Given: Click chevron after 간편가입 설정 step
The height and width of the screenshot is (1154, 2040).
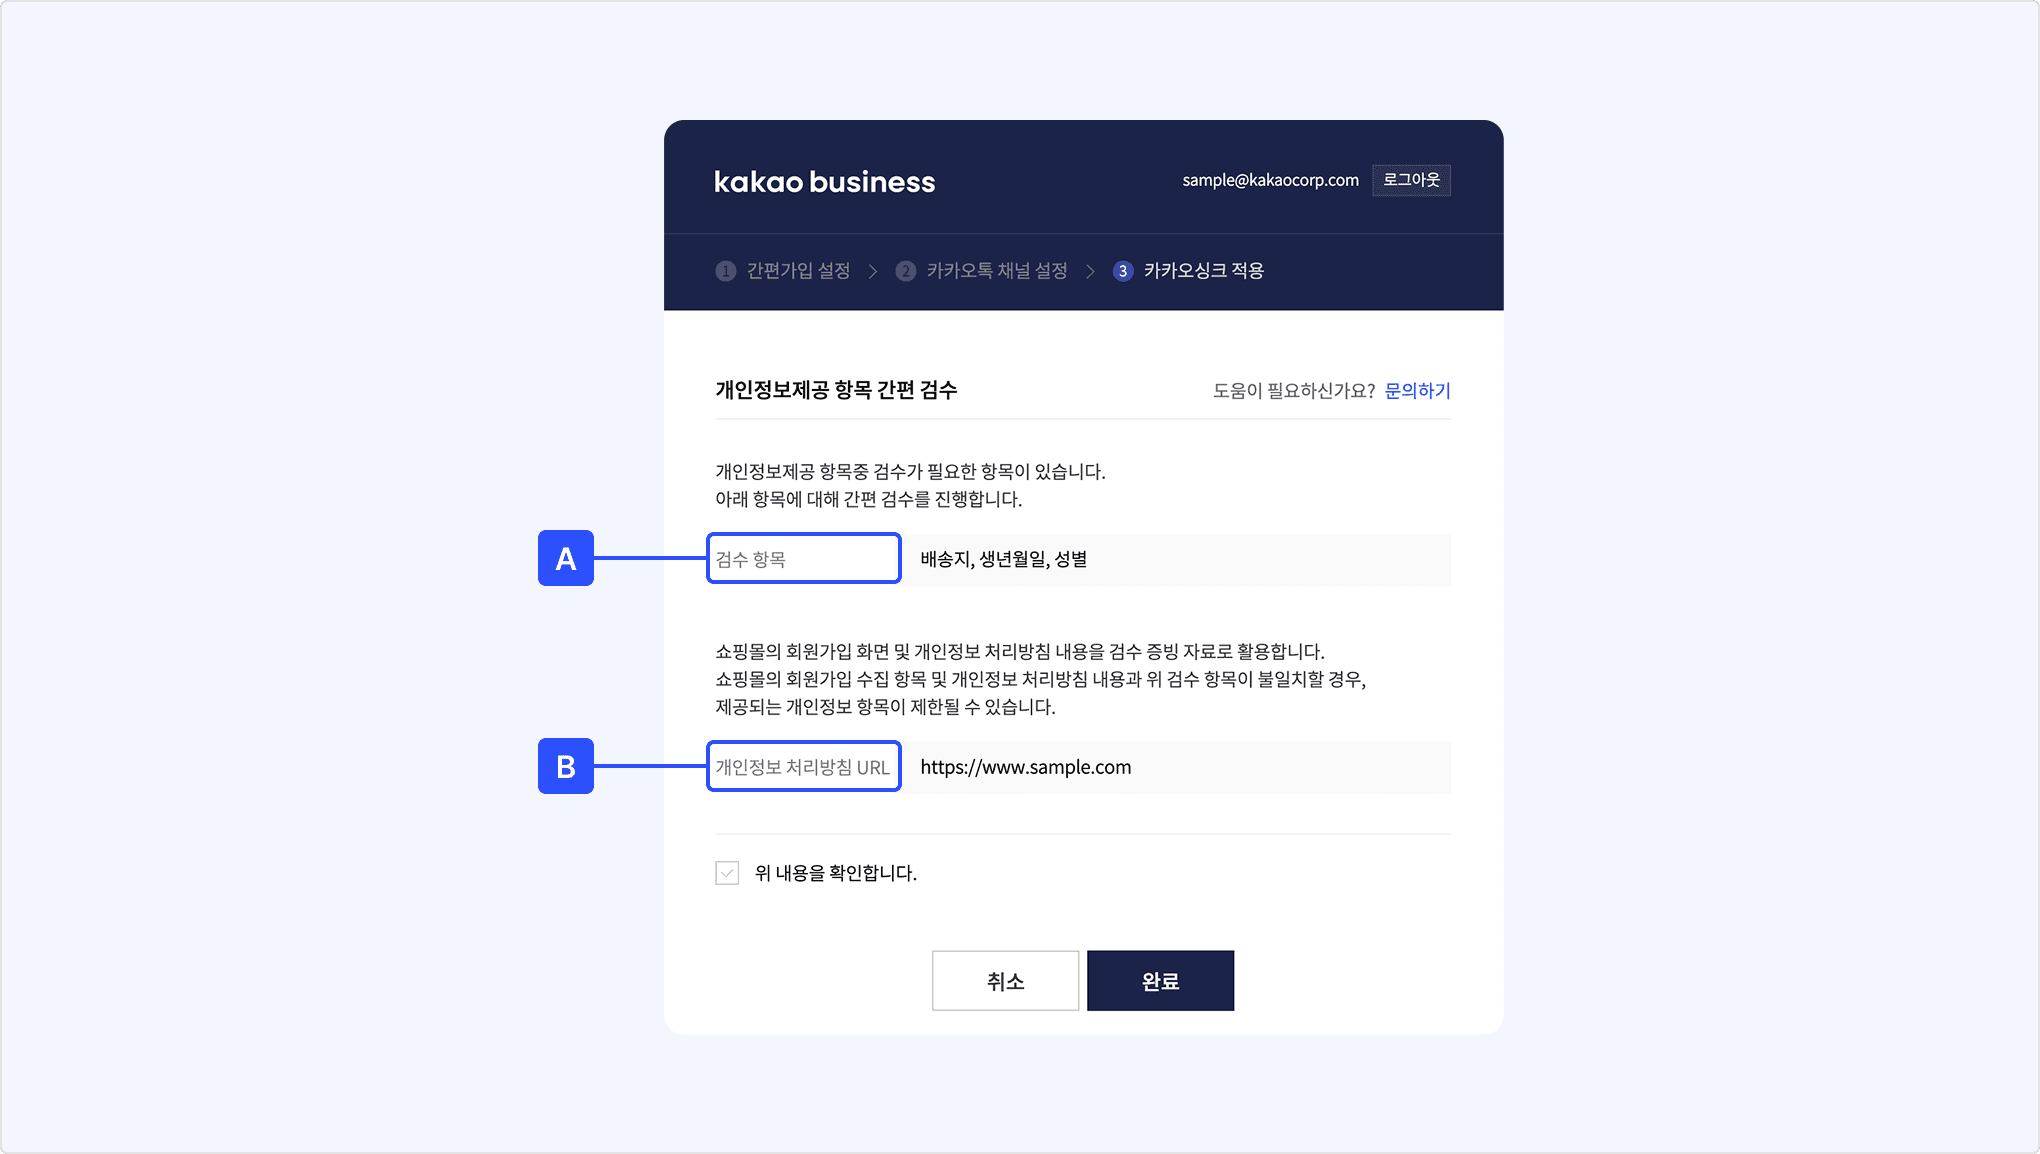Looking at the screenshot, I should [x=873, y=271].
